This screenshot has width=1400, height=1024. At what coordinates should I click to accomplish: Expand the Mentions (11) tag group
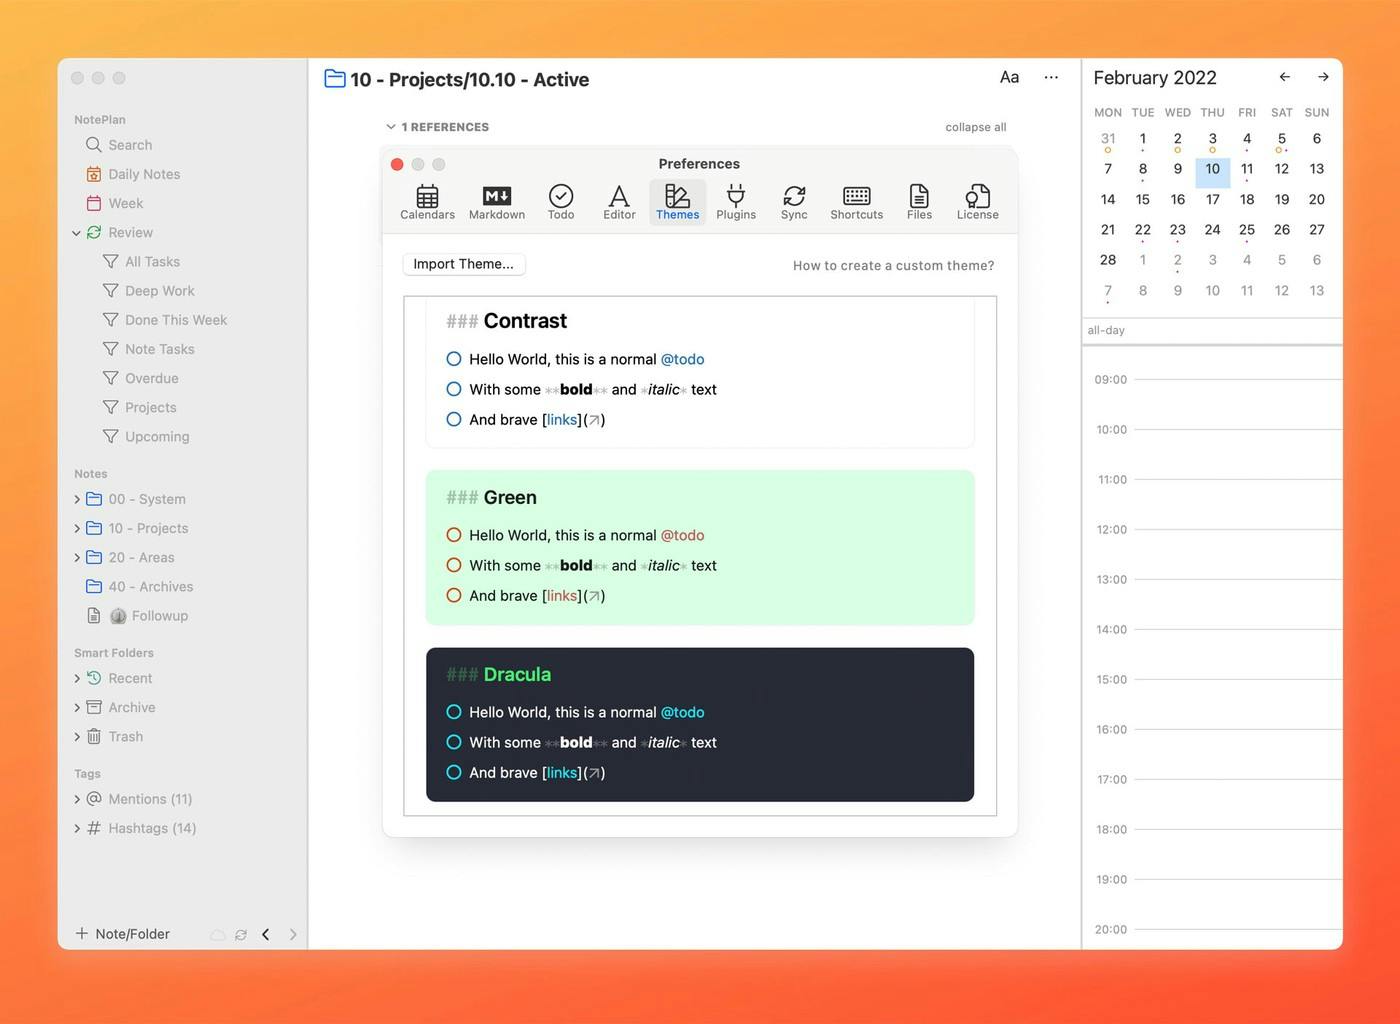point(77,799)
